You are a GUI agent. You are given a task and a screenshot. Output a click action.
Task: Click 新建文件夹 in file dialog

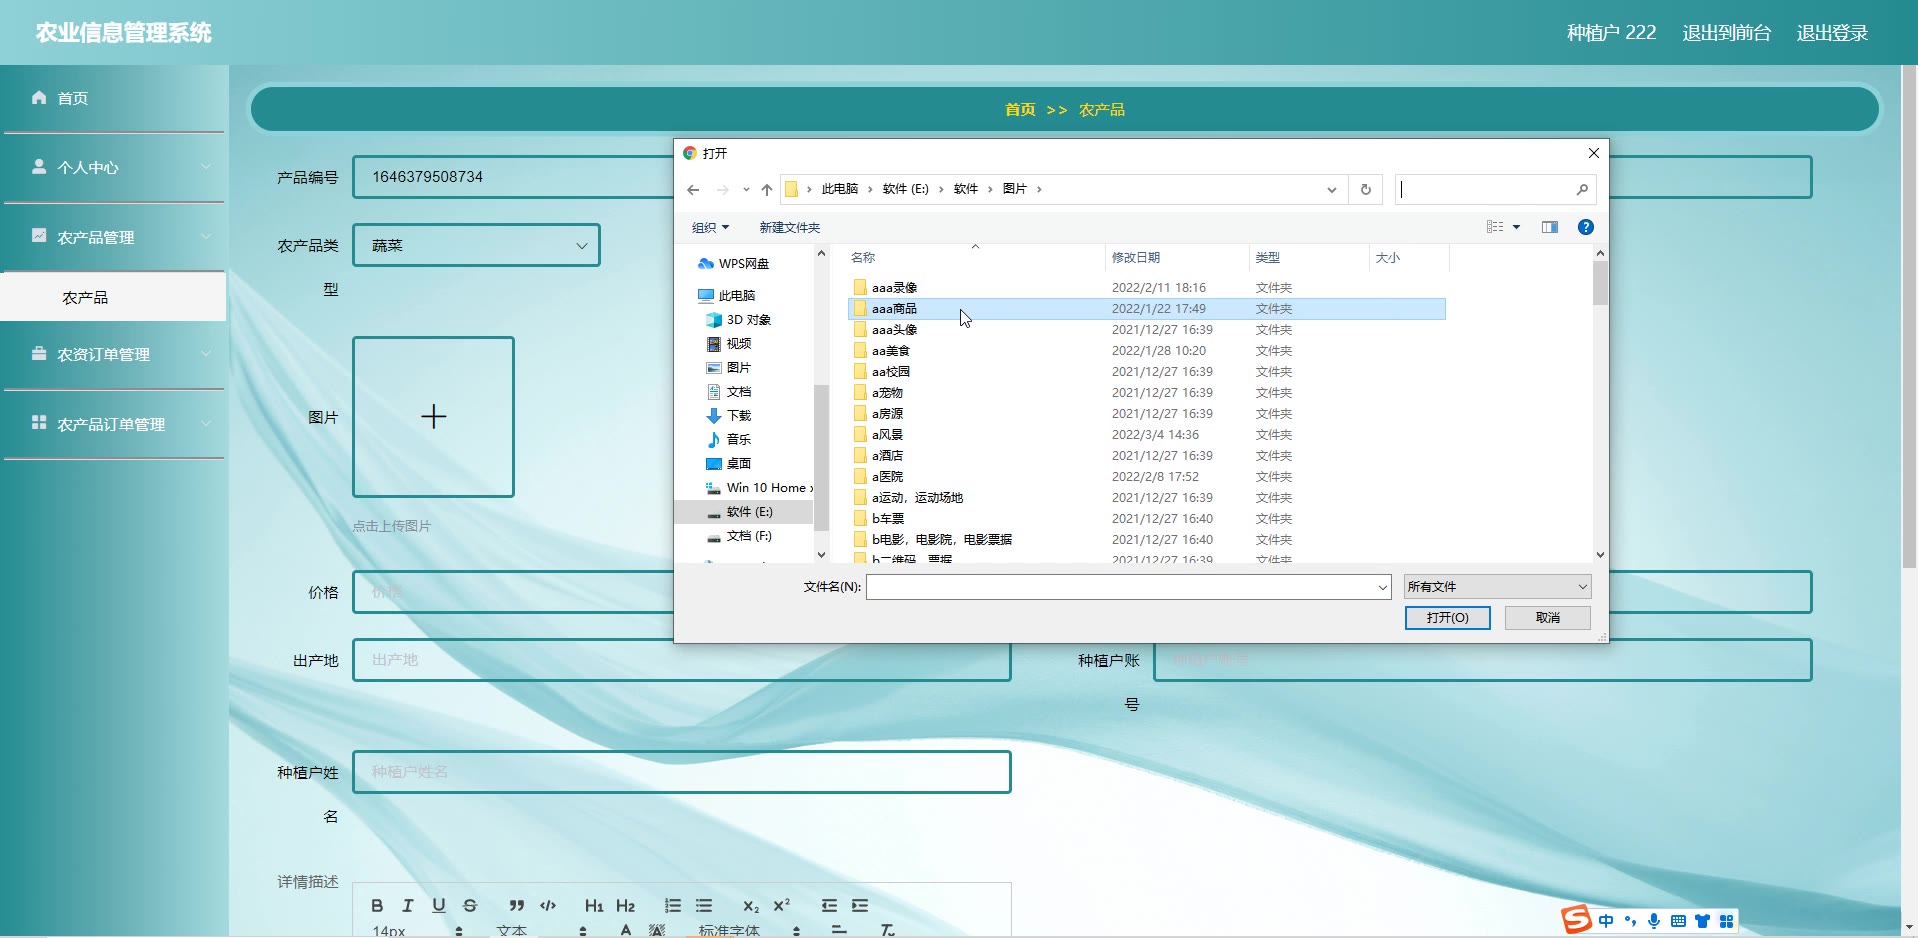(x=789, y=227)
